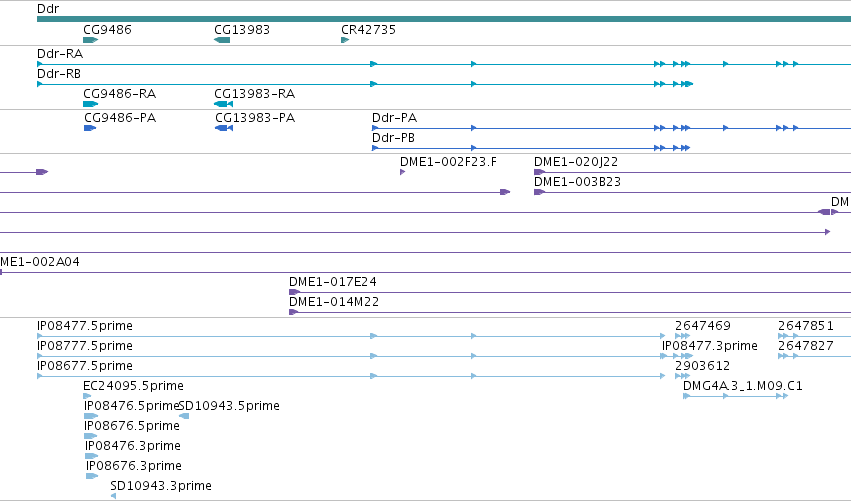Click the DME1-020J22 clone label
The height and width of the screenshot is (501, 851).
(576, 162)
